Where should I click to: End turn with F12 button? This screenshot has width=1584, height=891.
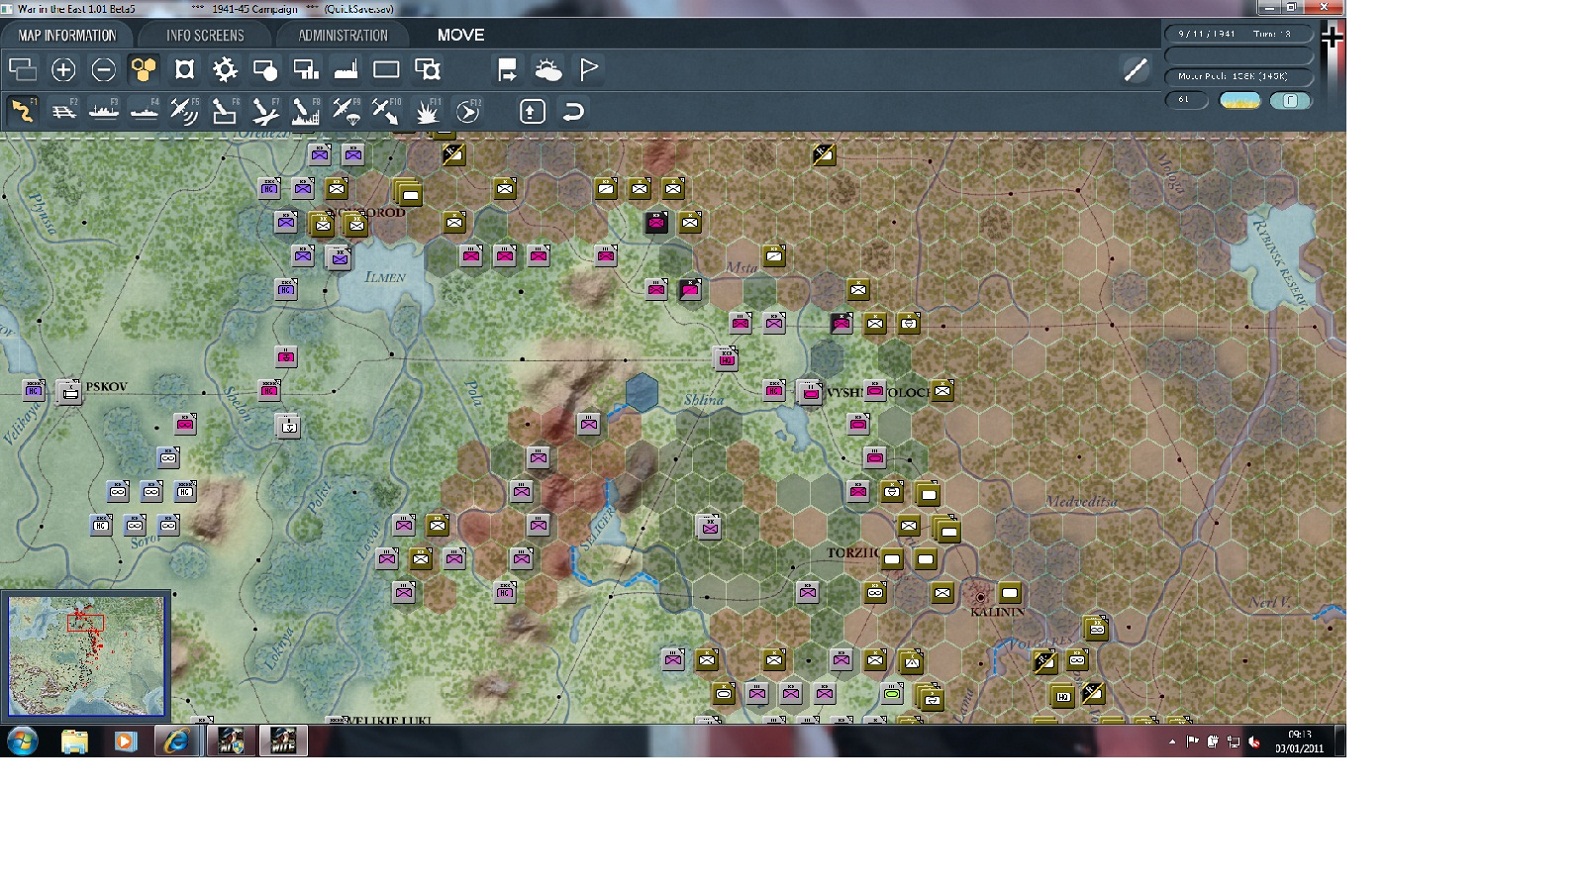pyautogui.click(x=468, y=110)
